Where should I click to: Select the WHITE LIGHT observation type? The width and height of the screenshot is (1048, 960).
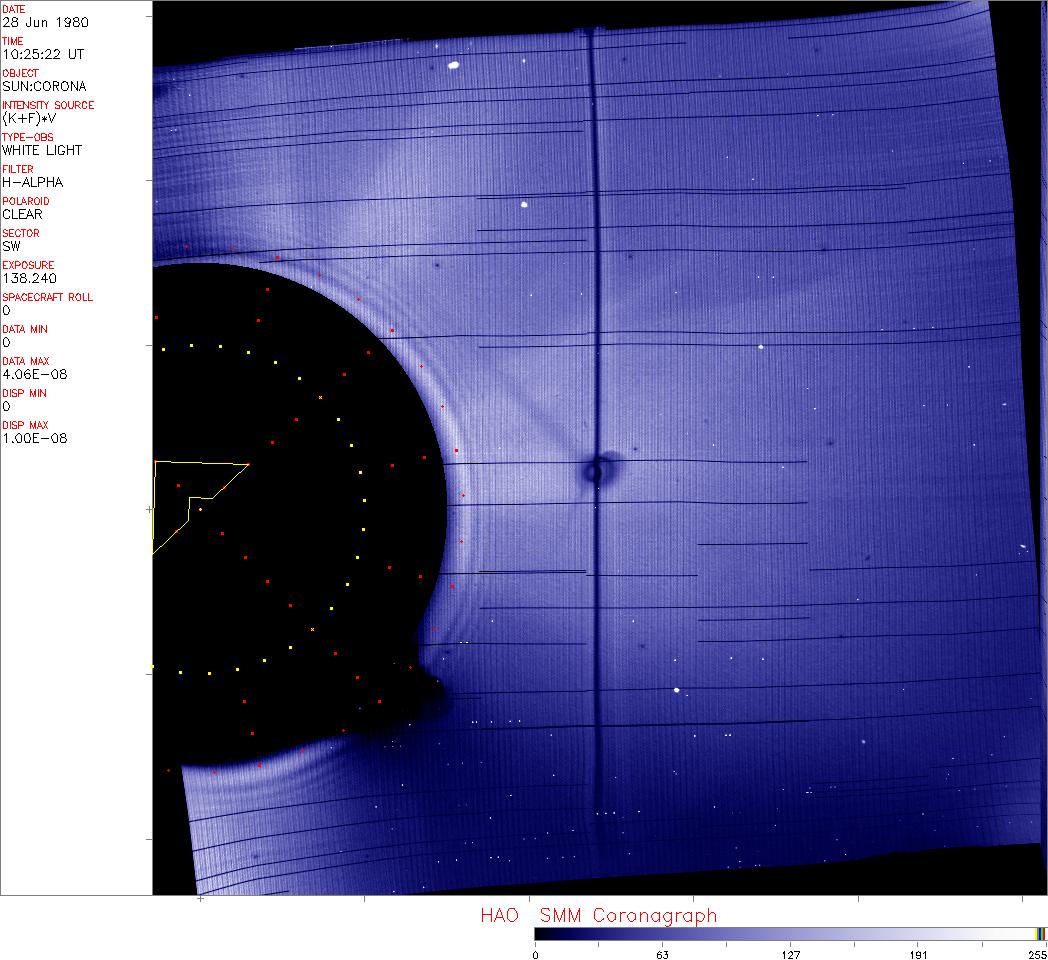tap(42, 150)
